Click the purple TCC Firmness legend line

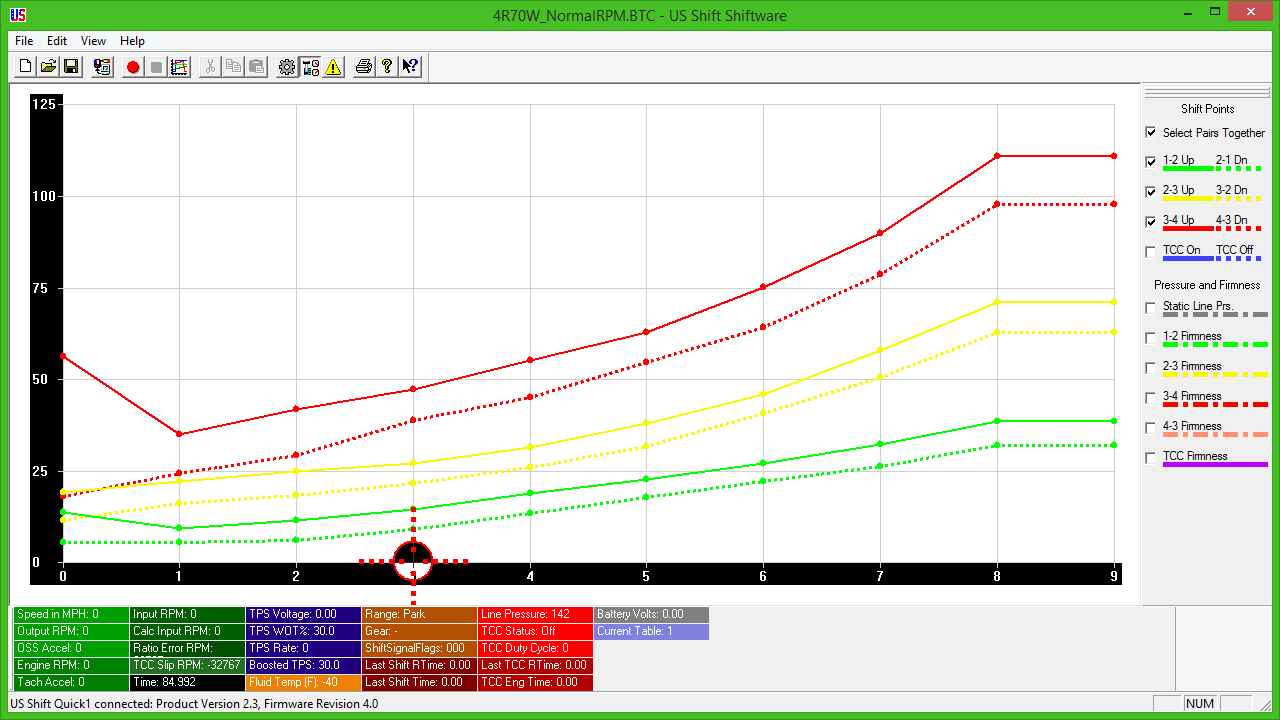point(1215,465)
